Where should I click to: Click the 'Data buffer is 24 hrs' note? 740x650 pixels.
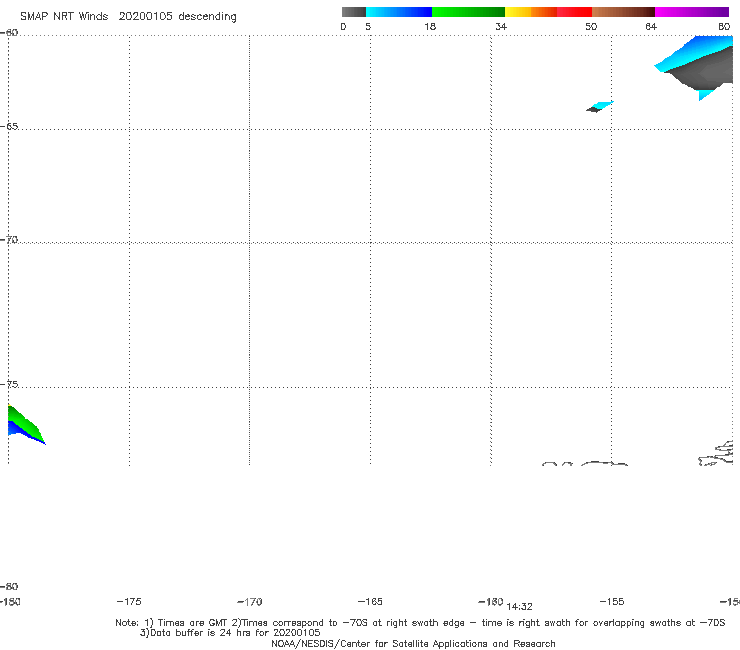(230, 633)
